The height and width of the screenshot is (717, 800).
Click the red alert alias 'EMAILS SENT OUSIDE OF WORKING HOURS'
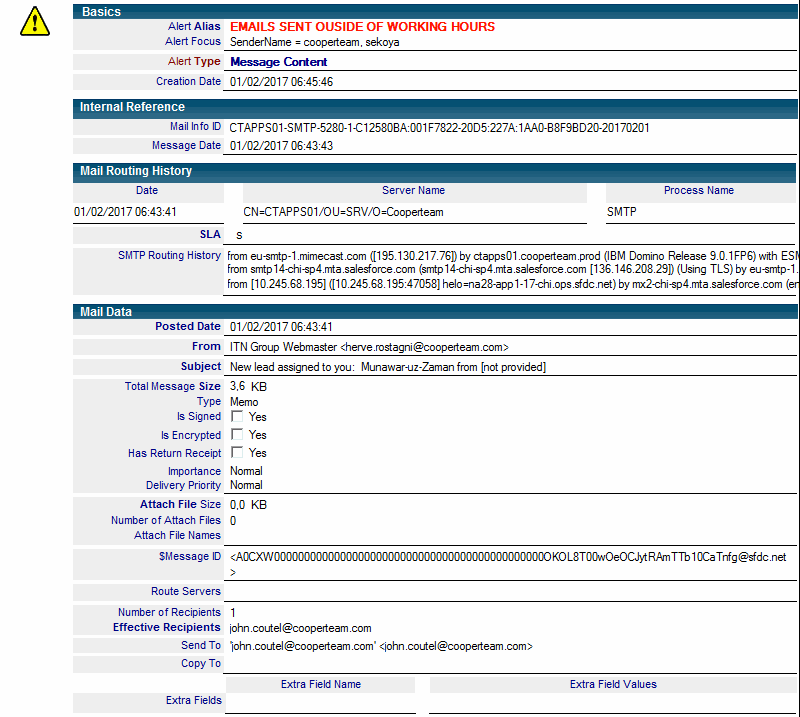click(362, 27)
